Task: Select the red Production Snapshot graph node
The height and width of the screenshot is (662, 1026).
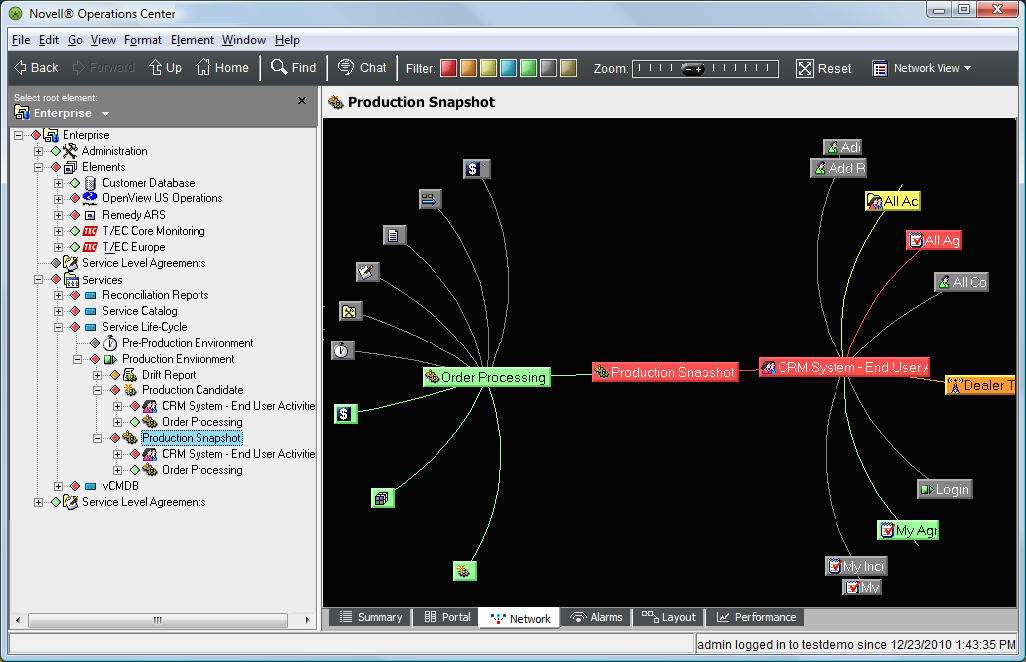Action: pyautogui.click(x=665, y=372)
